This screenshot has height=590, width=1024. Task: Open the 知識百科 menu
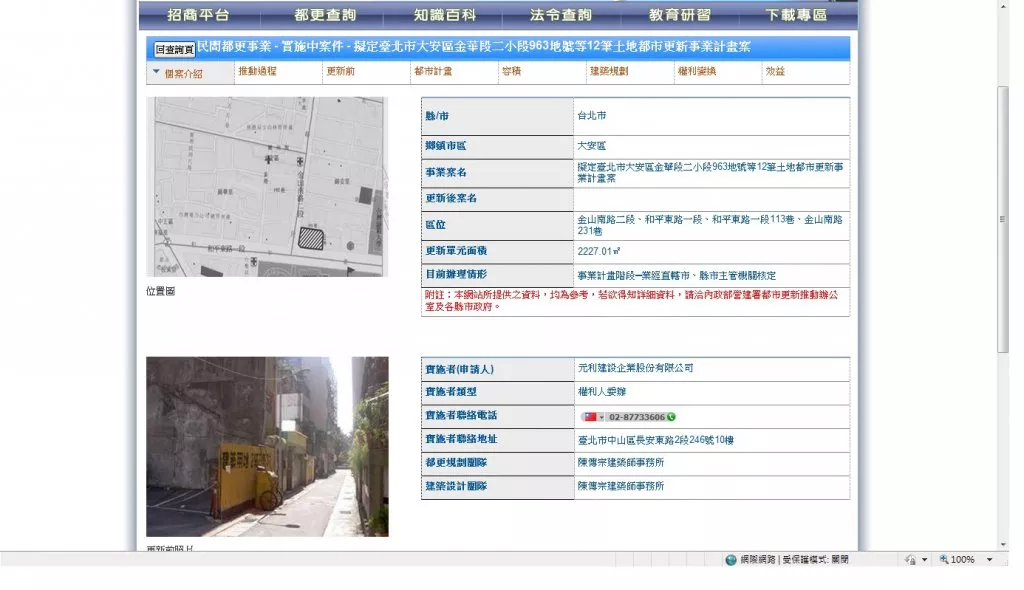445,15
